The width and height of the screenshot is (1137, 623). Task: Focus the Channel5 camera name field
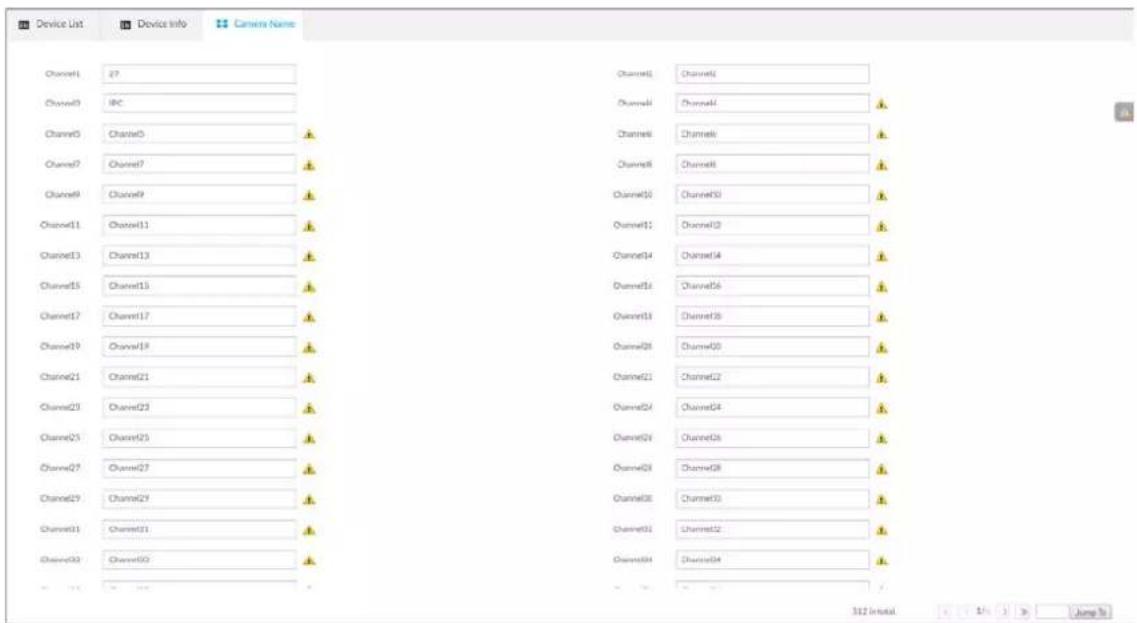(199, 133)
